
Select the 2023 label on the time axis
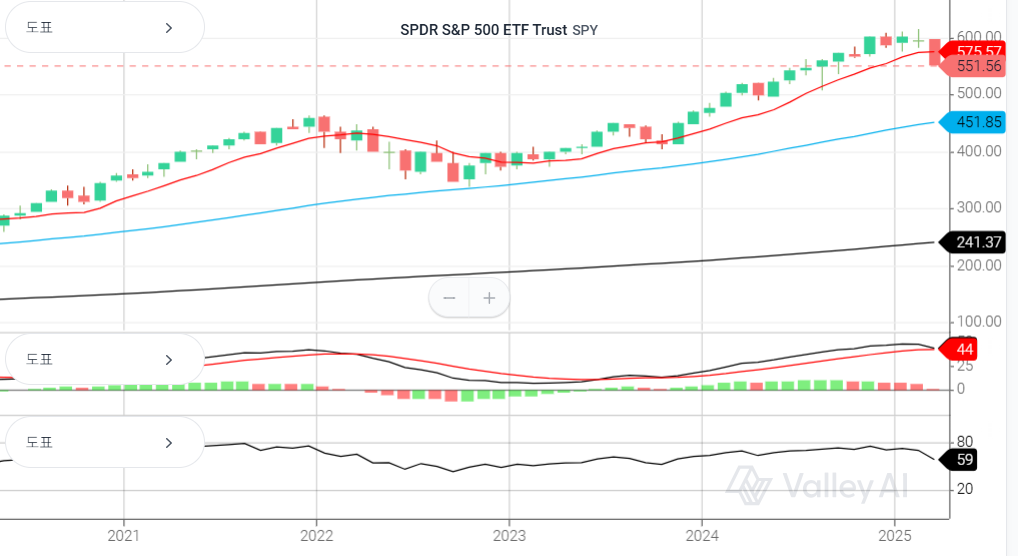coord(509,536)
